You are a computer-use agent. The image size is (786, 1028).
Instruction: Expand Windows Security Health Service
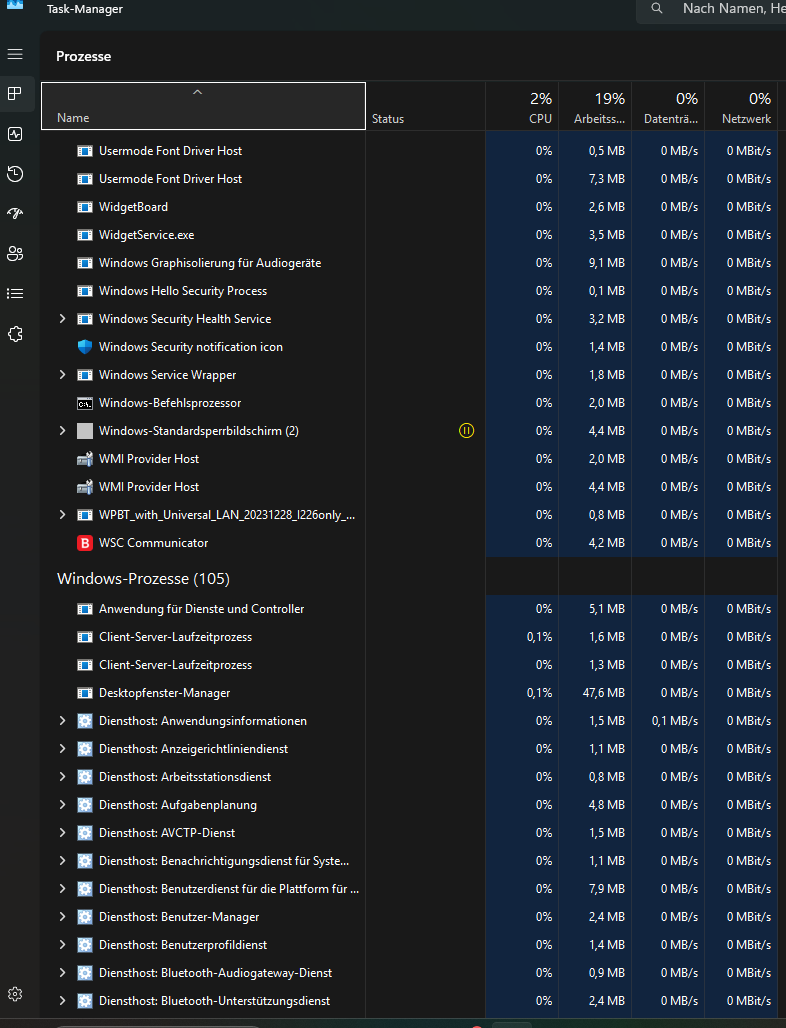62,319
